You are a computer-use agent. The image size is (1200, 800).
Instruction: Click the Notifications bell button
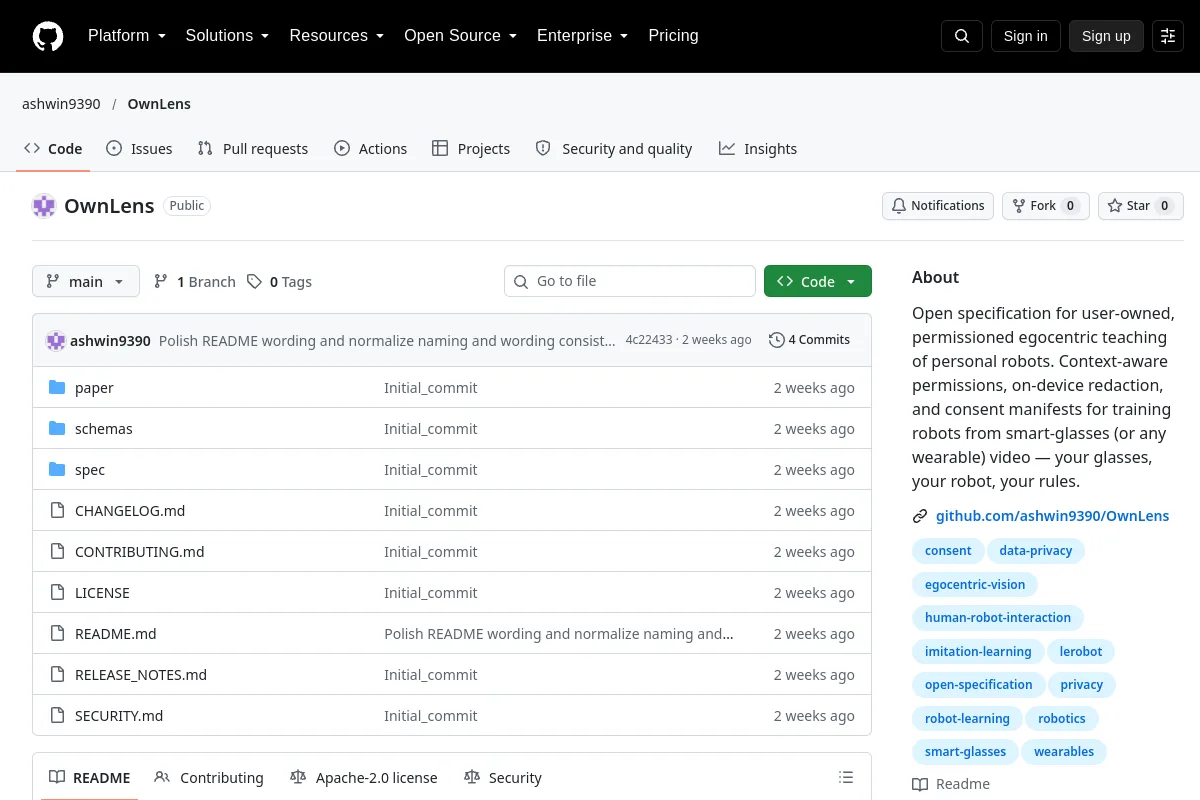coord(938,206)
